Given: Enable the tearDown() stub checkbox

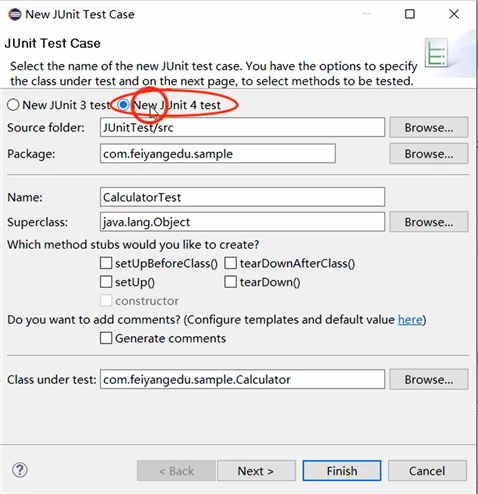Looking at the screenshot, I should pyautogui.click(x=230, y=282).
